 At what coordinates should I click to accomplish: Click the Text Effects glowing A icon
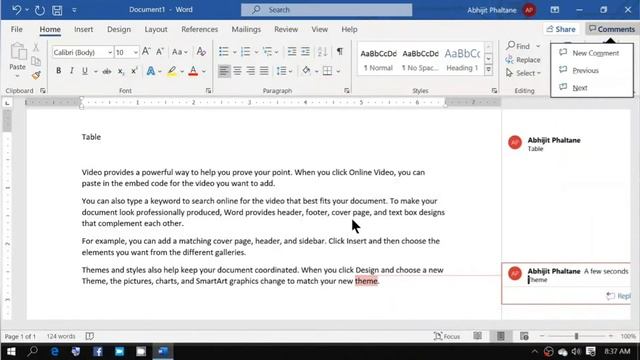click(x=151, y=71)
